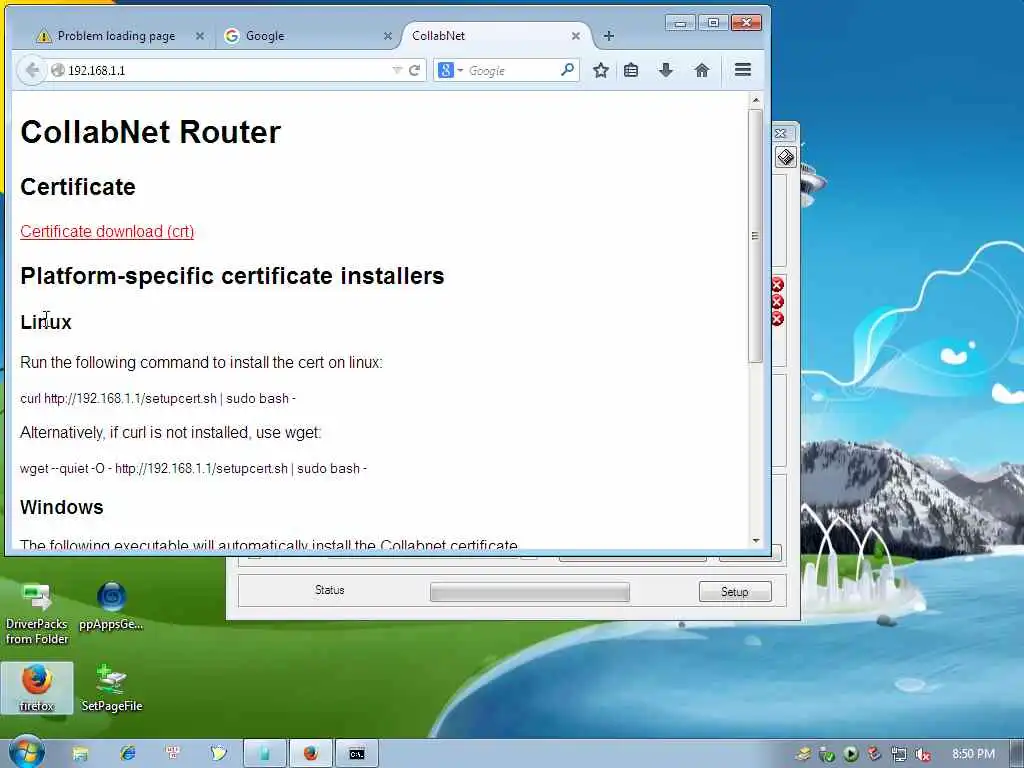Open a new tab with plus
The height and width of the screenshot is (768, 1024).
pyautogui.click(x=609, y=36)
